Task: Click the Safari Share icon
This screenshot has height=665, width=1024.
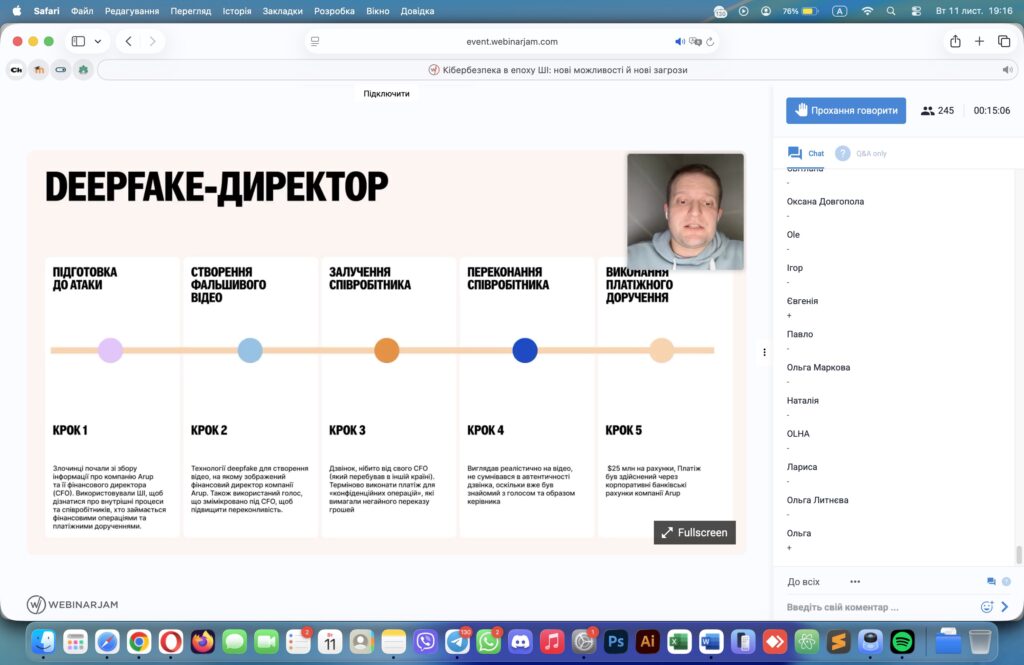Action: (x=955, y=42)
